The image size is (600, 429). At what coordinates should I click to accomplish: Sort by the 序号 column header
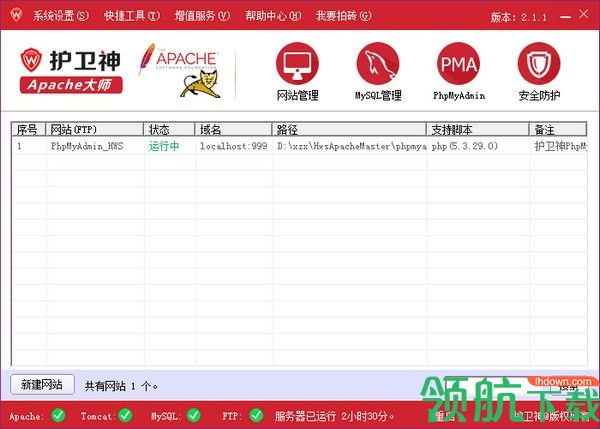pos(28,129)
